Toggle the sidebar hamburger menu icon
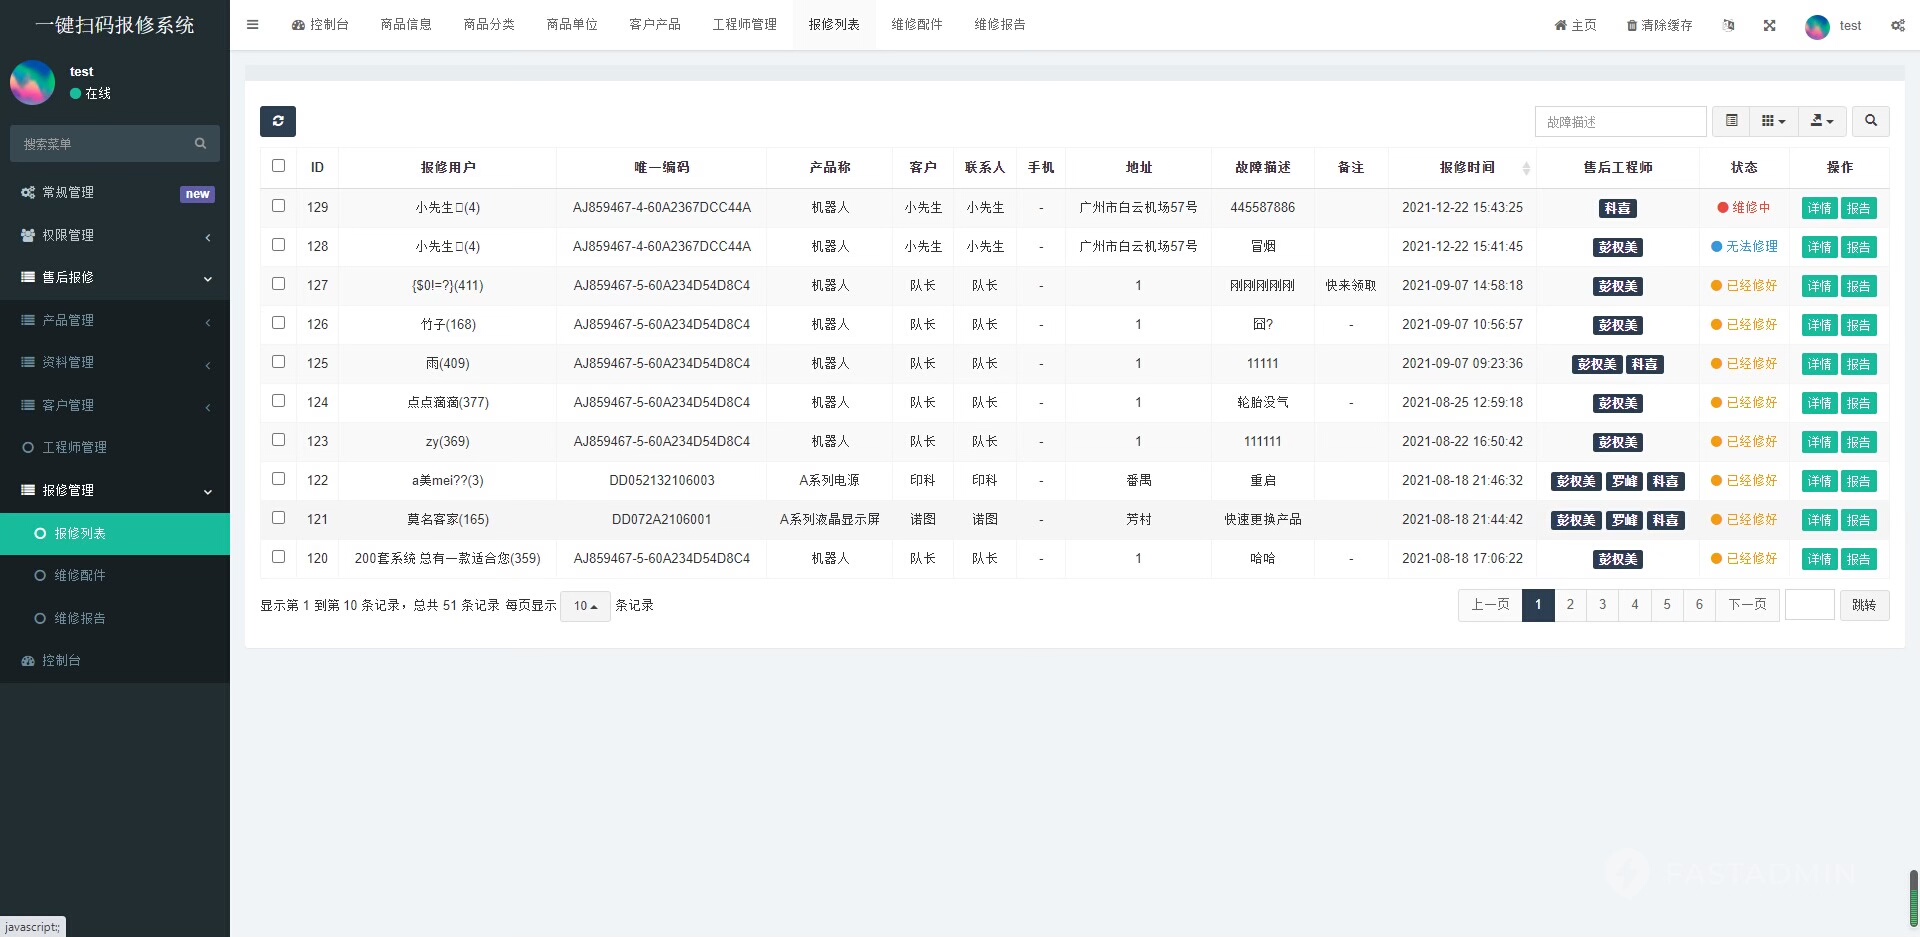The width and height of the screenshot is (1920, 937). (252, 25)
